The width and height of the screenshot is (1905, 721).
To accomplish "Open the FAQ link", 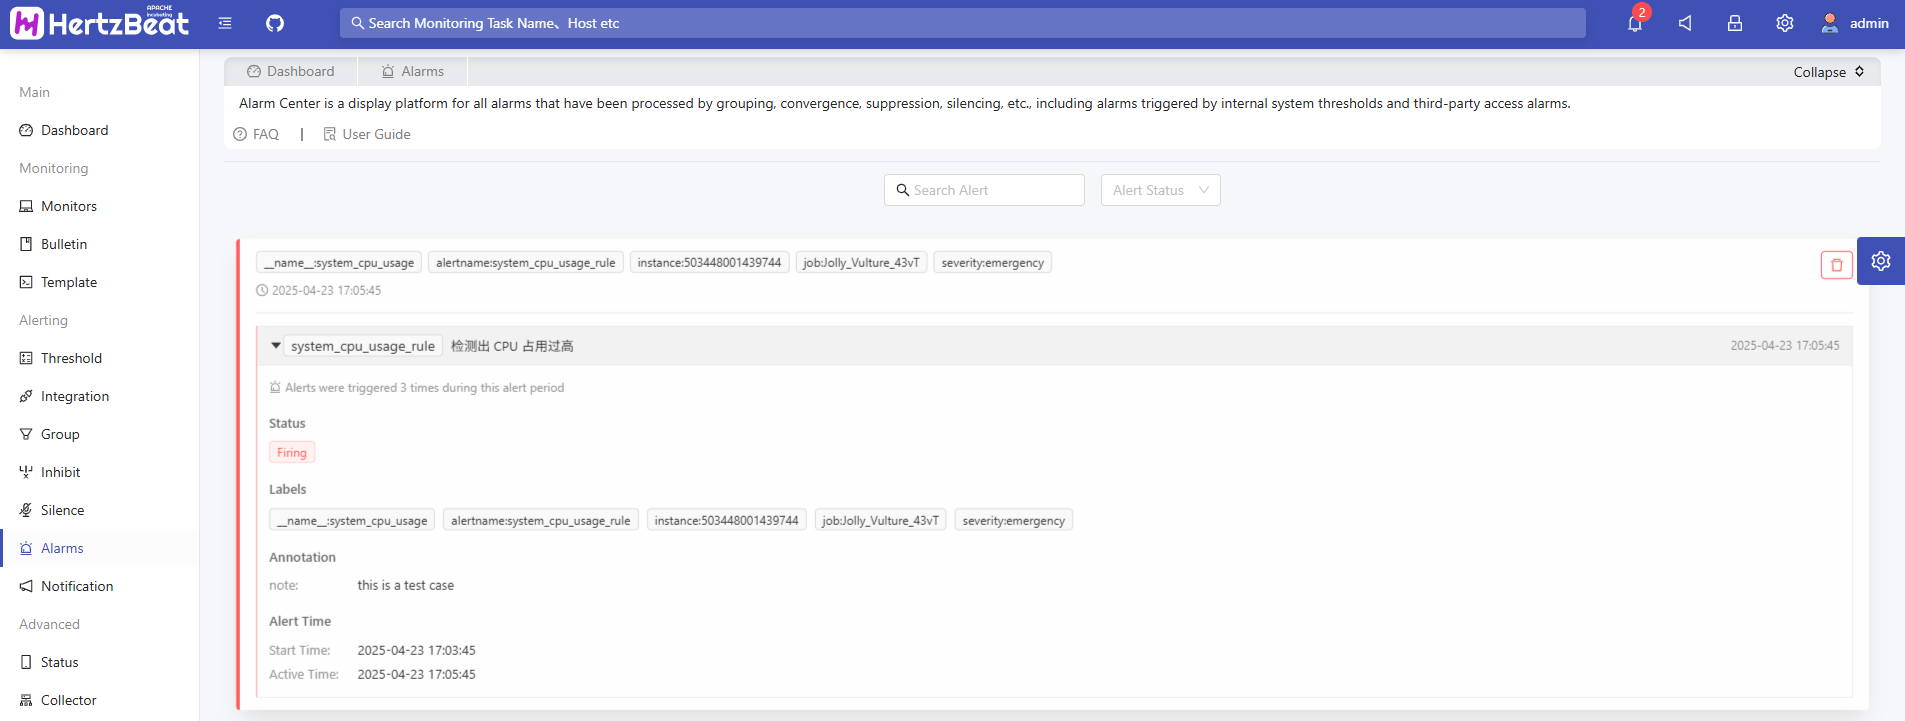I will pos(257,134).
